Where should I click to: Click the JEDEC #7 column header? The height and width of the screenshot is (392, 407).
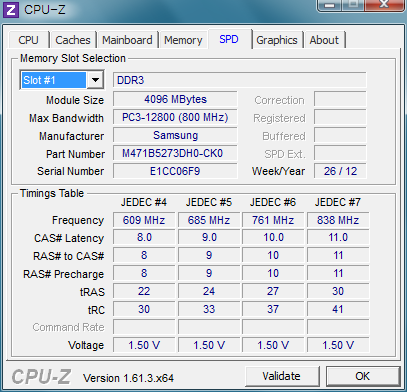338,202
